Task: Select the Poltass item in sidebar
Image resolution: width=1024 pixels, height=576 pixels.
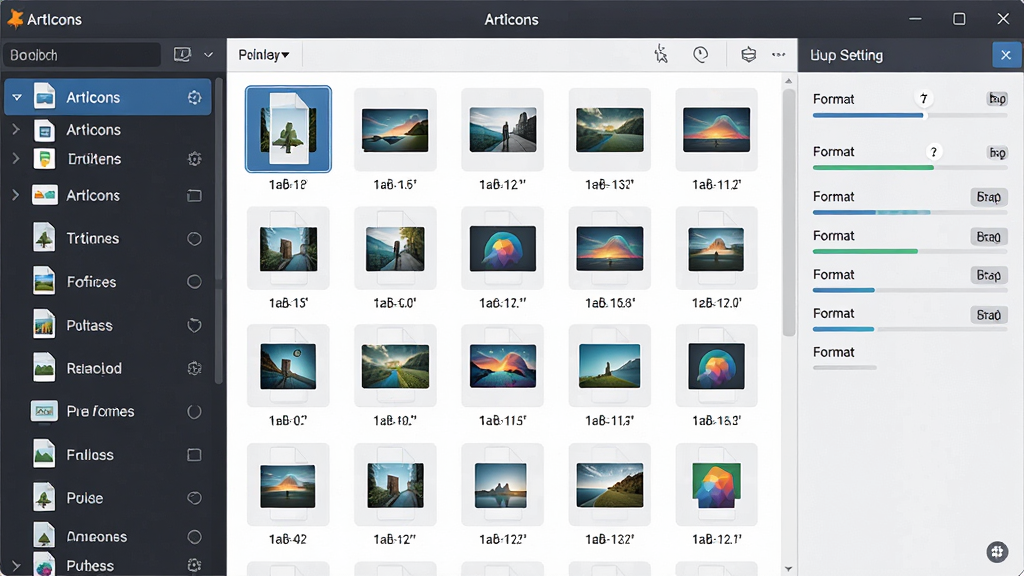Action: click(x=110, y=325)
